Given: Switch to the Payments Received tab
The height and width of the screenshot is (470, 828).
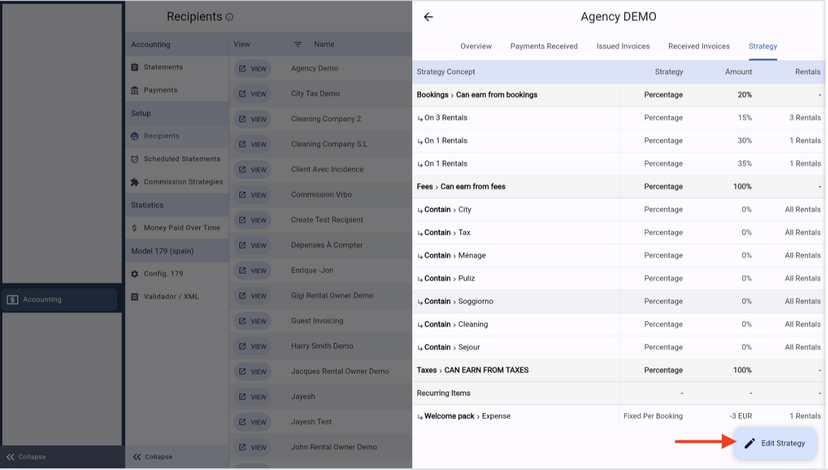Looking at the screenshot, I should [x=544, y=46].
